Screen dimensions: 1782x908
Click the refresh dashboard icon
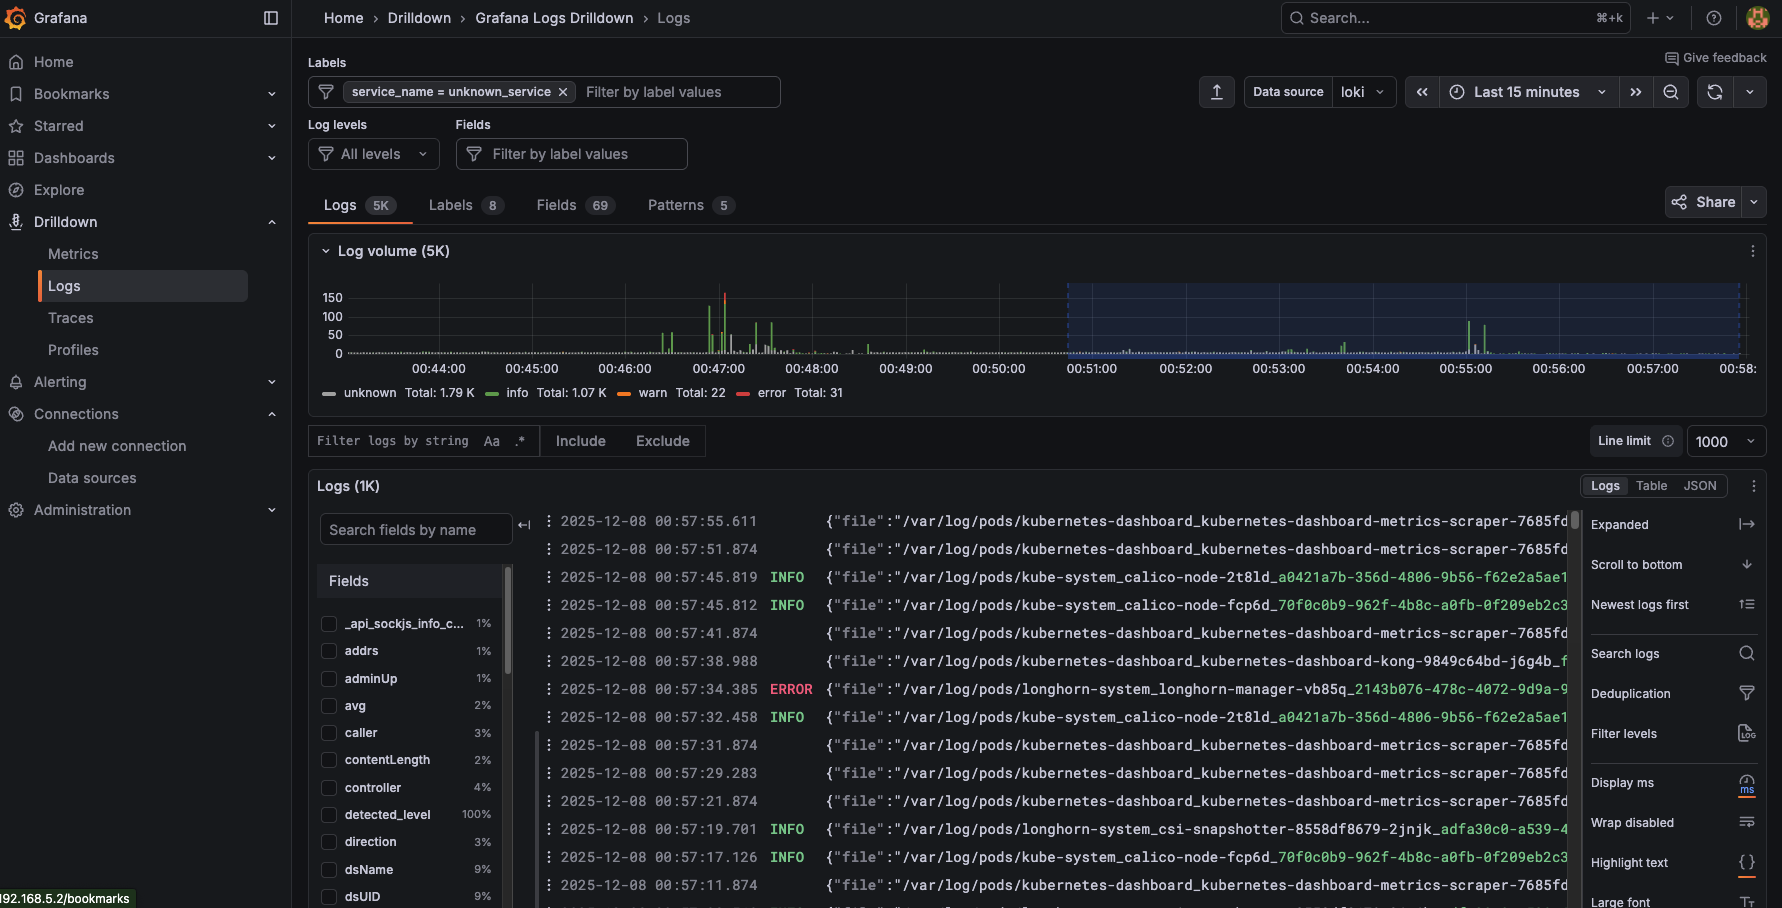1715,92
